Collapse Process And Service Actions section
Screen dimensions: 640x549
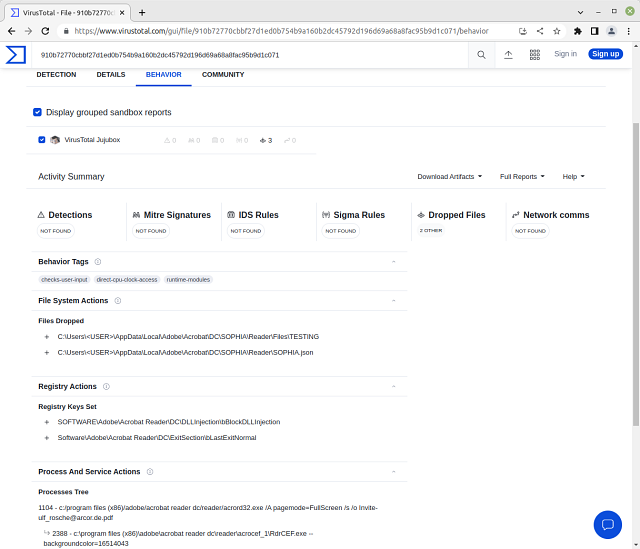tap(393, 472)
